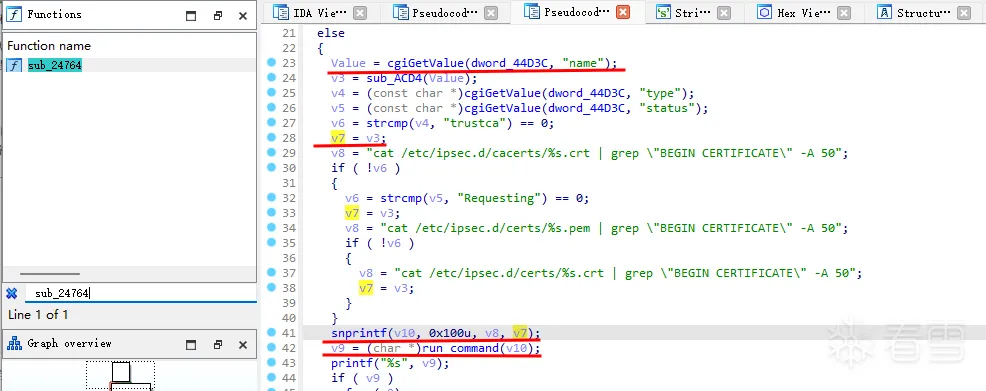Click the Functions list horizontal scrollbar

(50, 274)
